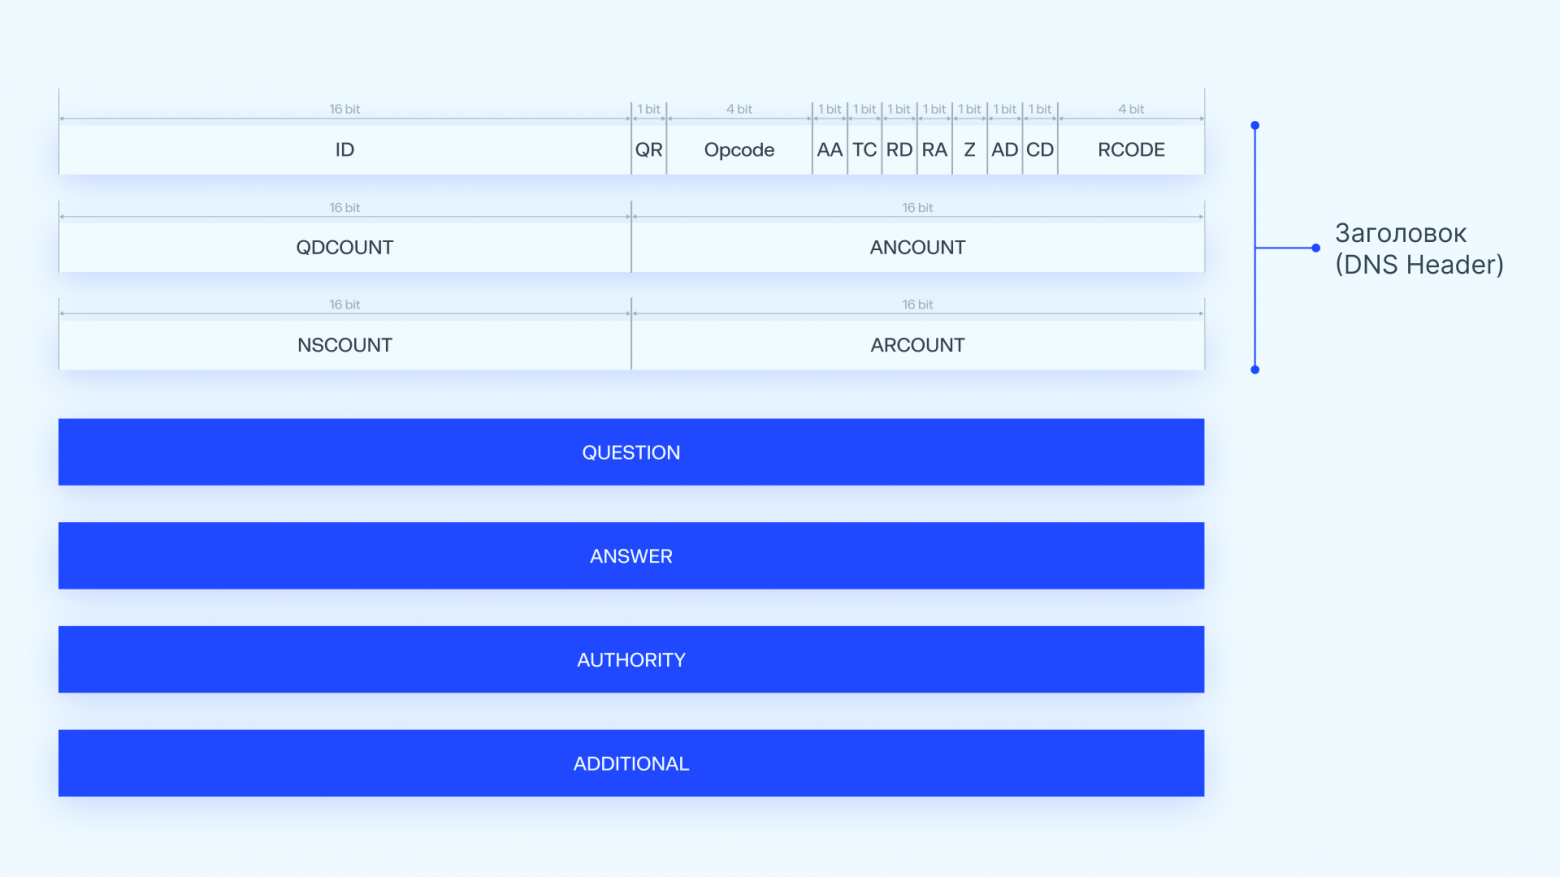Click the ANCOUNT field
Screen dimensions: 1560x877
click(917, 247)
